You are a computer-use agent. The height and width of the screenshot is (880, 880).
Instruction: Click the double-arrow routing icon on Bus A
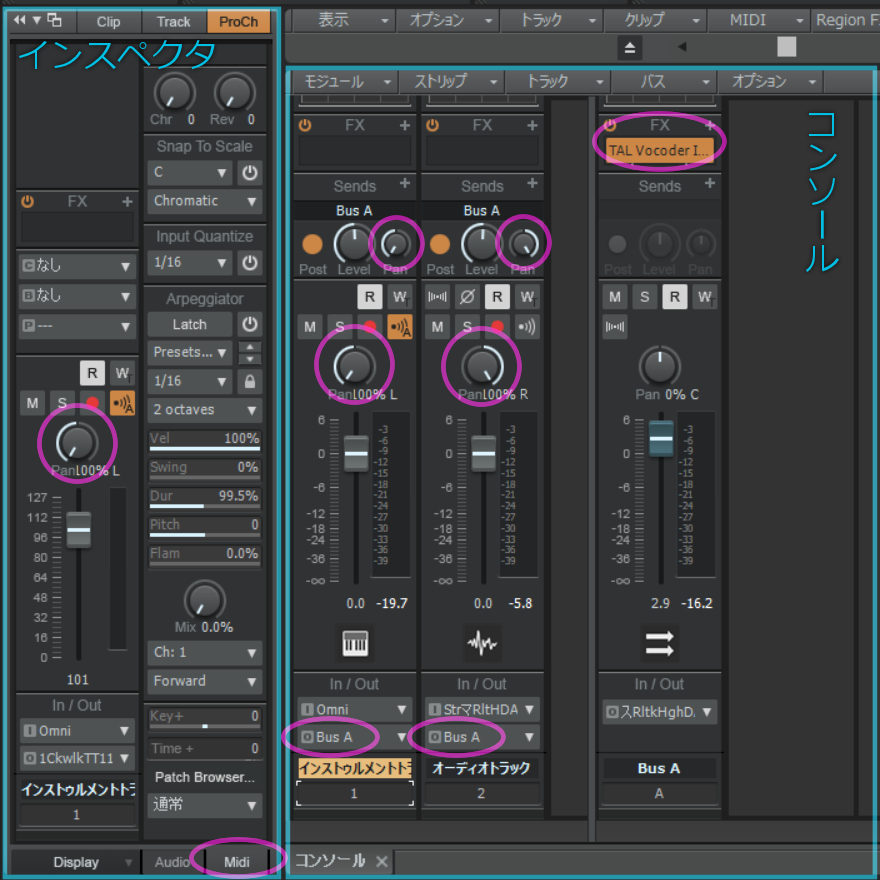pos(660,643)
